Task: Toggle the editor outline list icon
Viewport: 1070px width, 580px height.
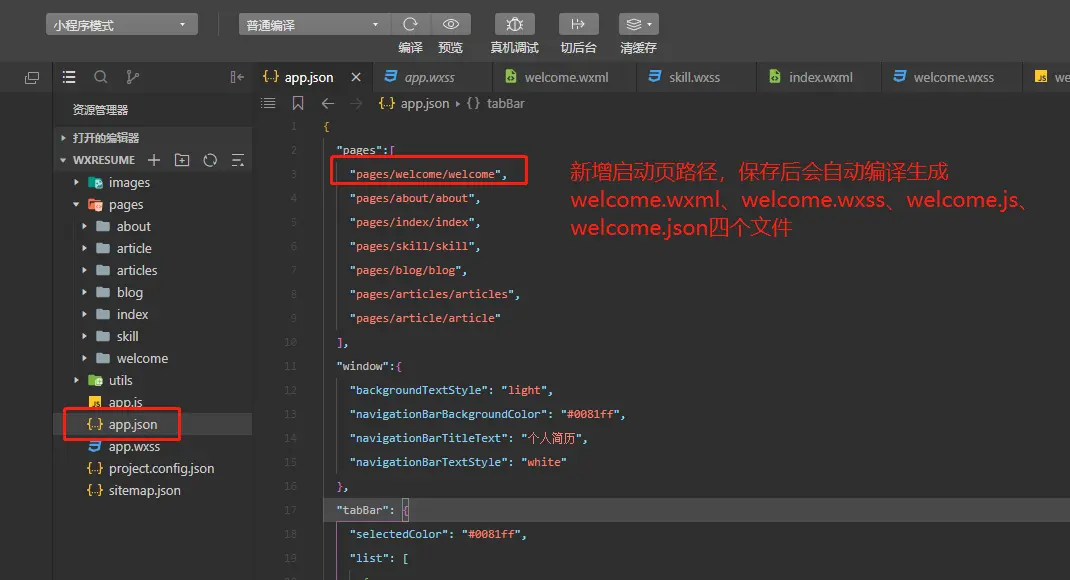Action: coord(268,103)
